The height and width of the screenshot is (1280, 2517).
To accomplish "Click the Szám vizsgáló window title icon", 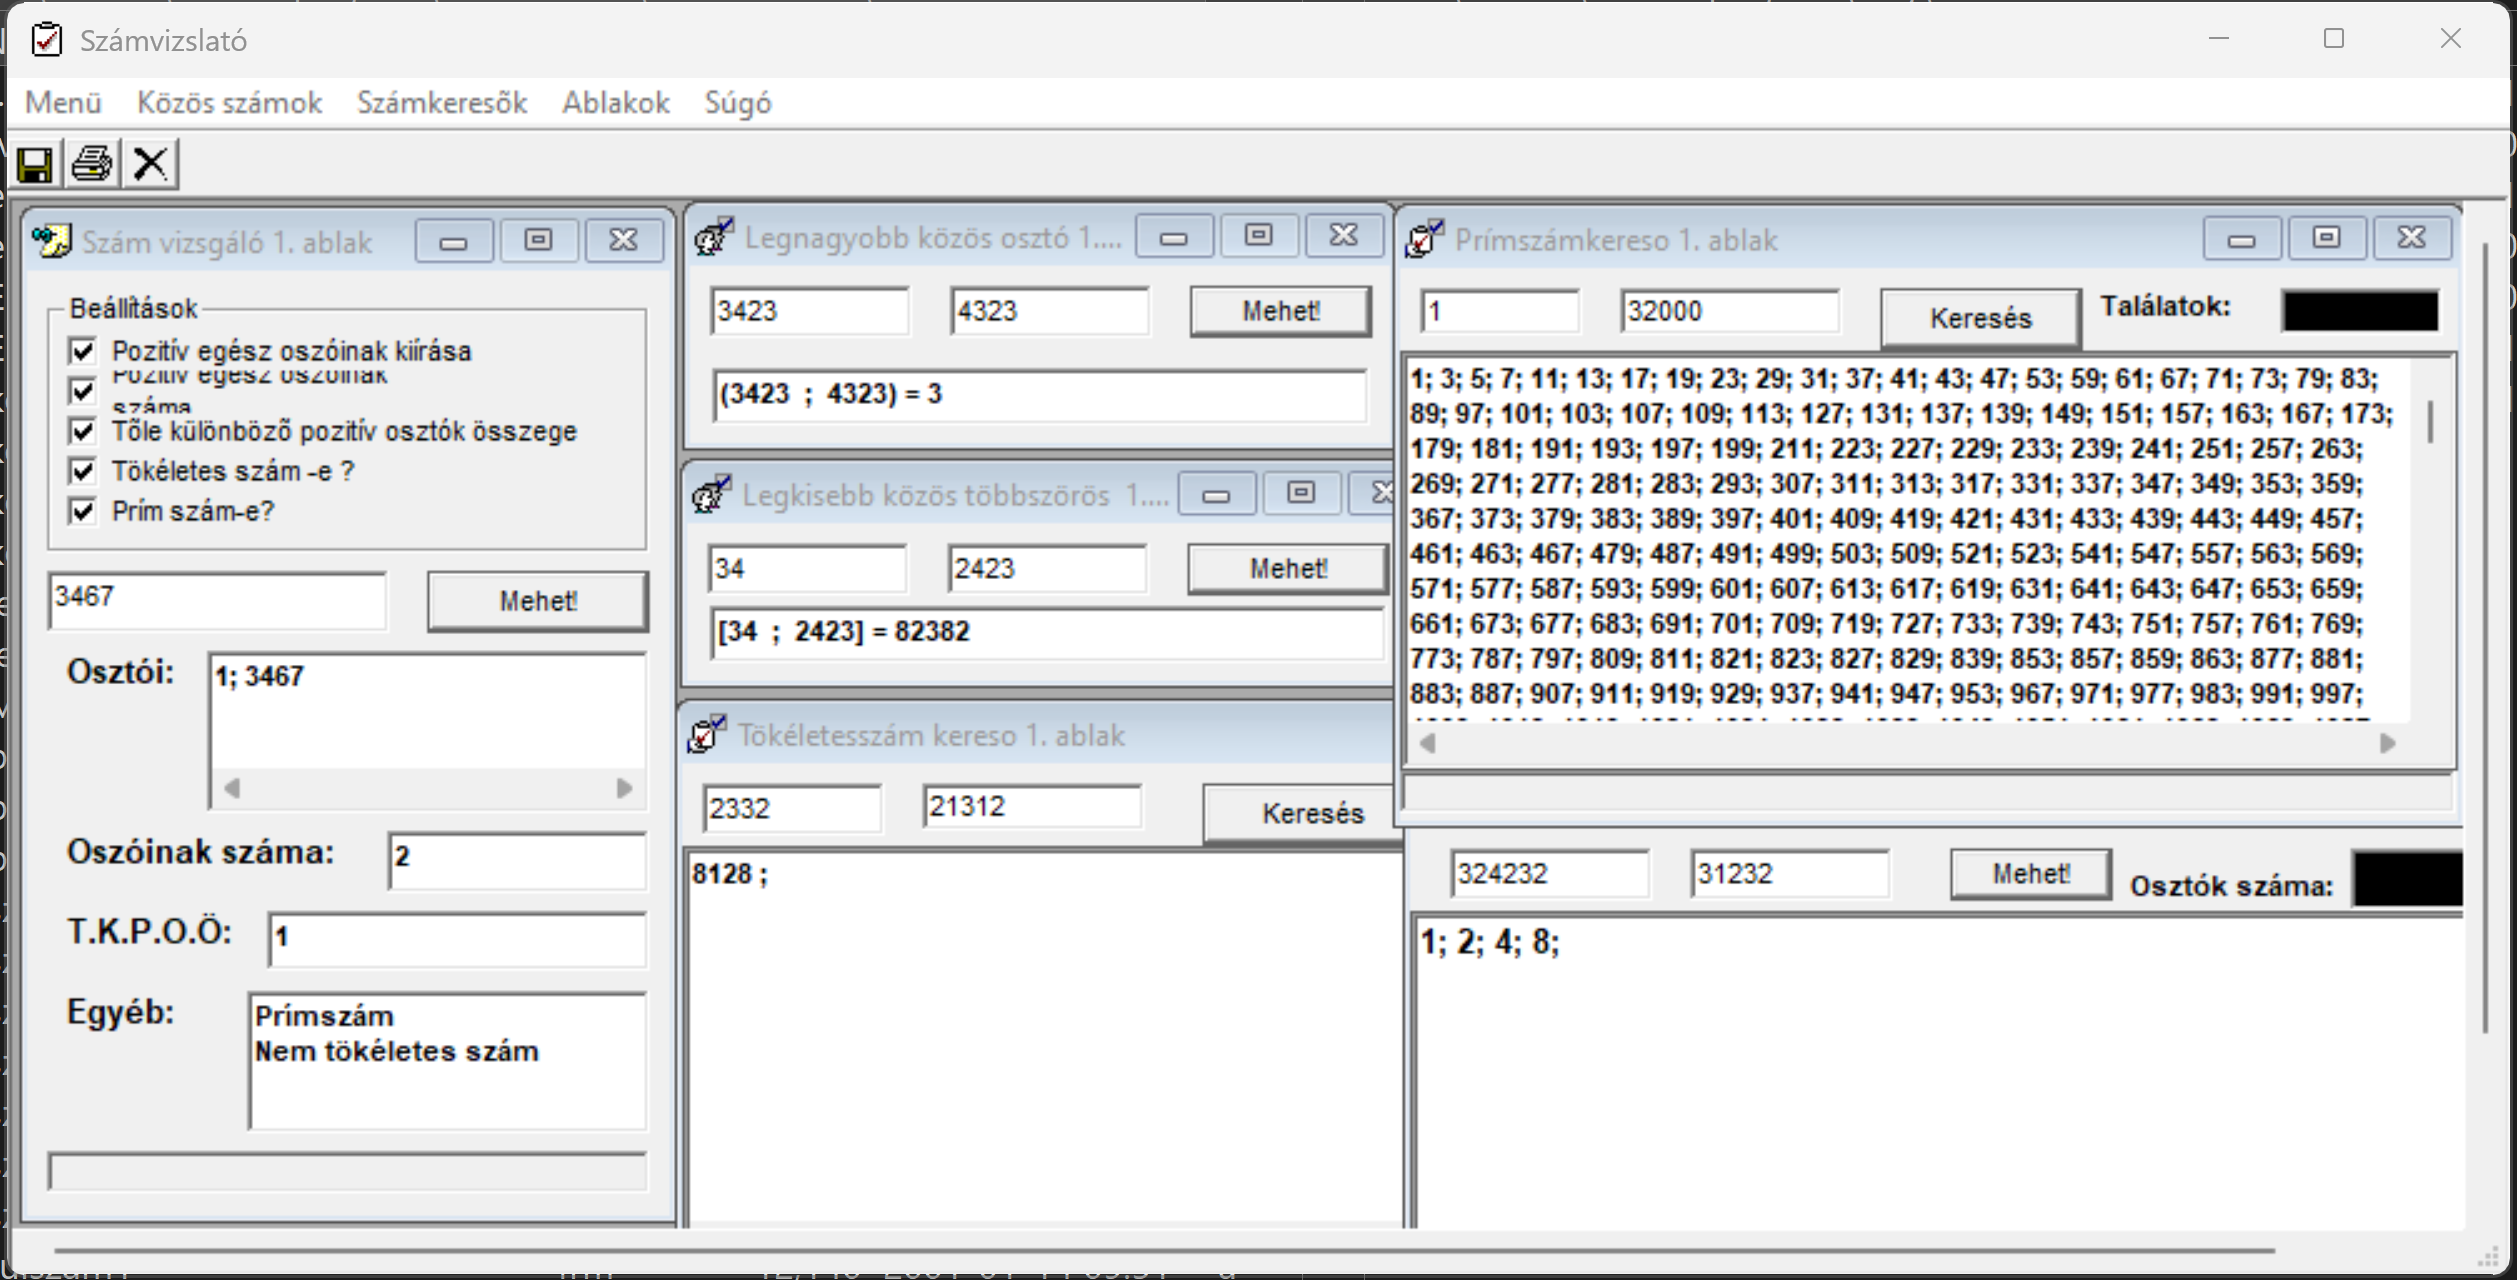I will tap(51, 241).
